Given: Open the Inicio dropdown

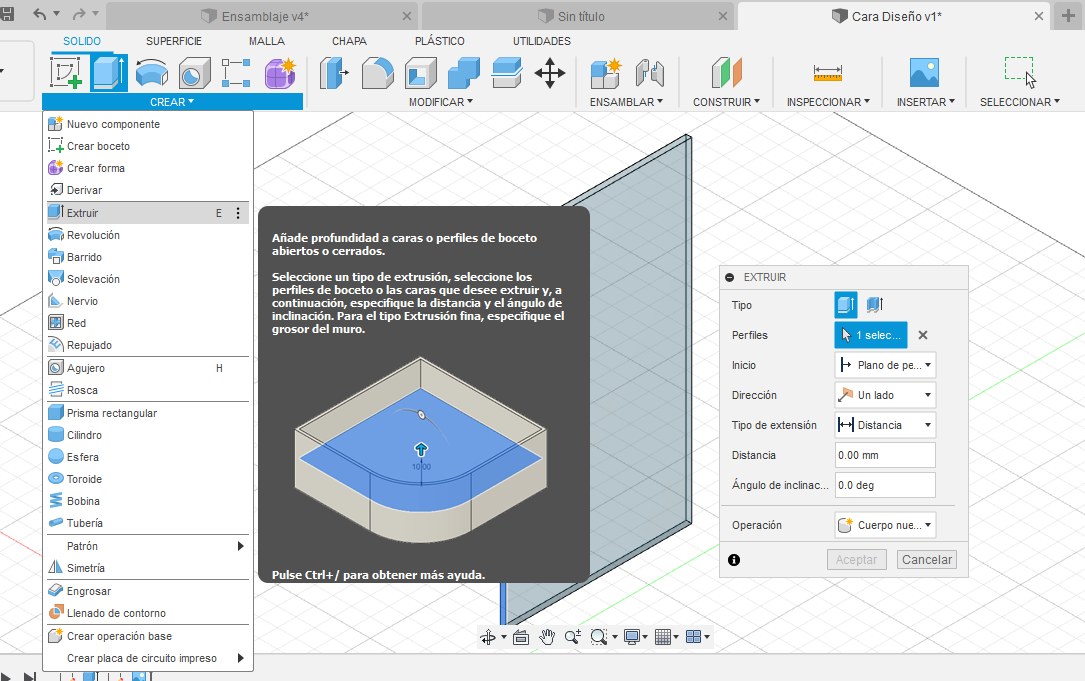Looking at the screenshot, I should coord(885,365).
